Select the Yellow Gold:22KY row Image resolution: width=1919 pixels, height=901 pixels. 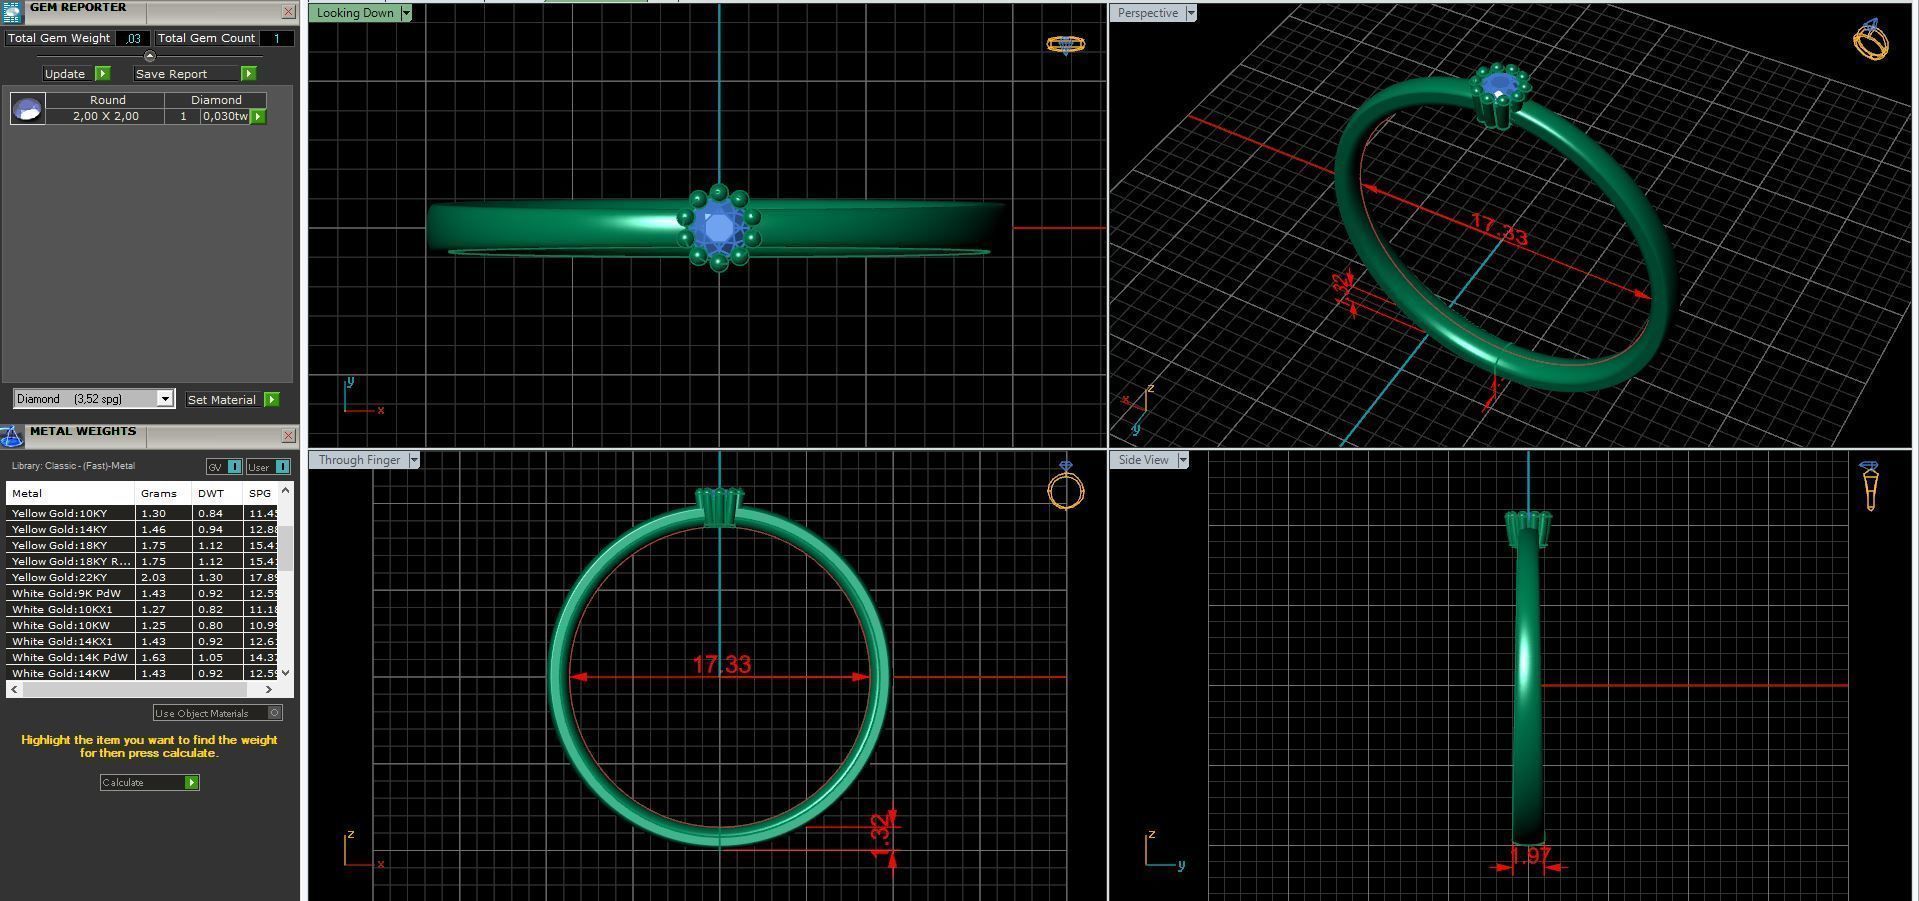pyautogui.click(x=142, y=577)
